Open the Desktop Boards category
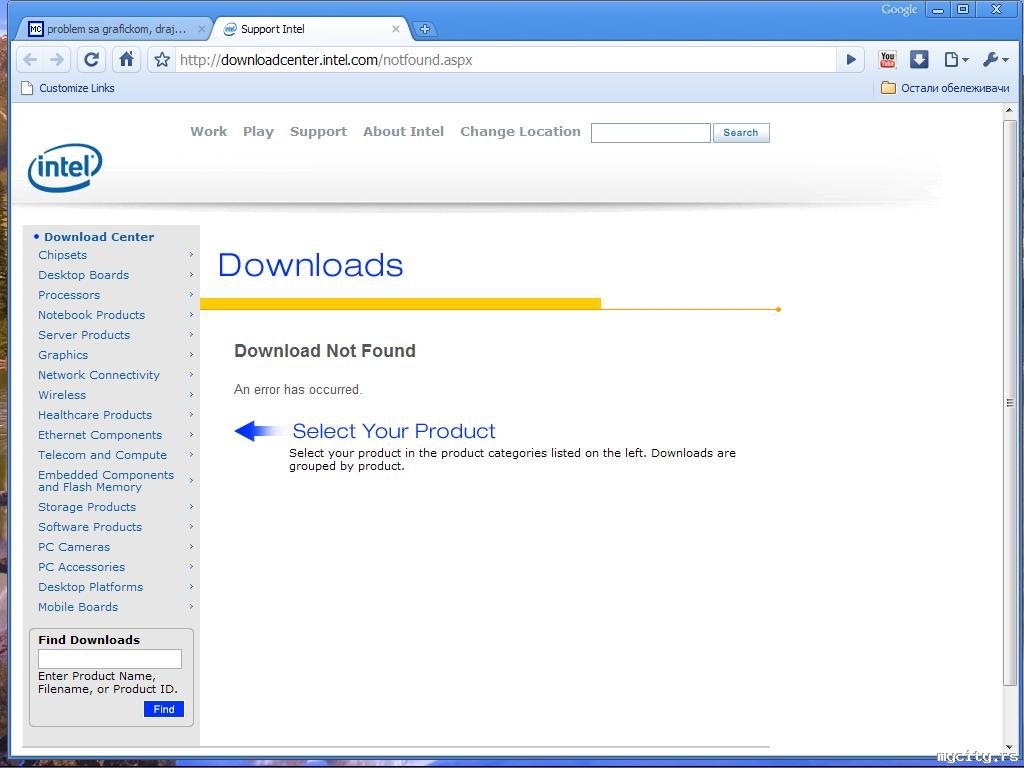This screenshot has height=768, width=1024. tap(84, 275)
